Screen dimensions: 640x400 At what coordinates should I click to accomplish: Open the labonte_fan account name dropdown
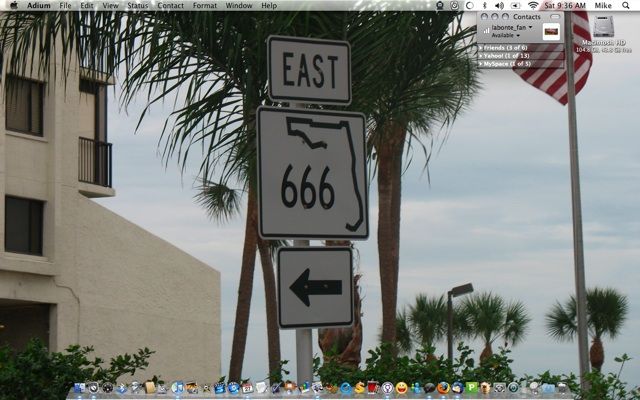click(x=510, y=27)
